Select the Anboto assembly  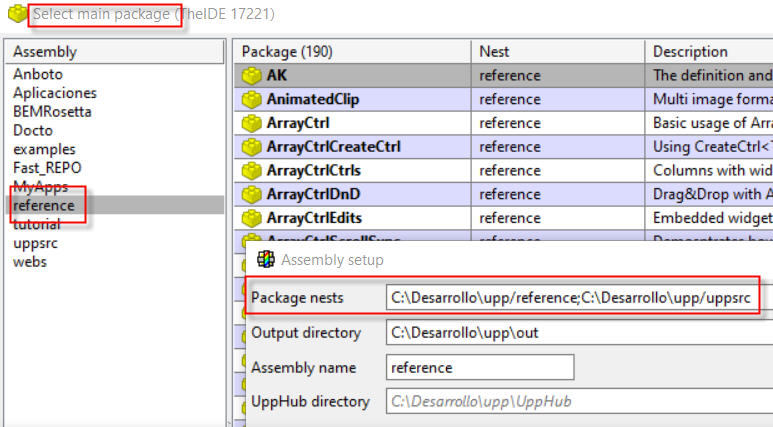39,74
